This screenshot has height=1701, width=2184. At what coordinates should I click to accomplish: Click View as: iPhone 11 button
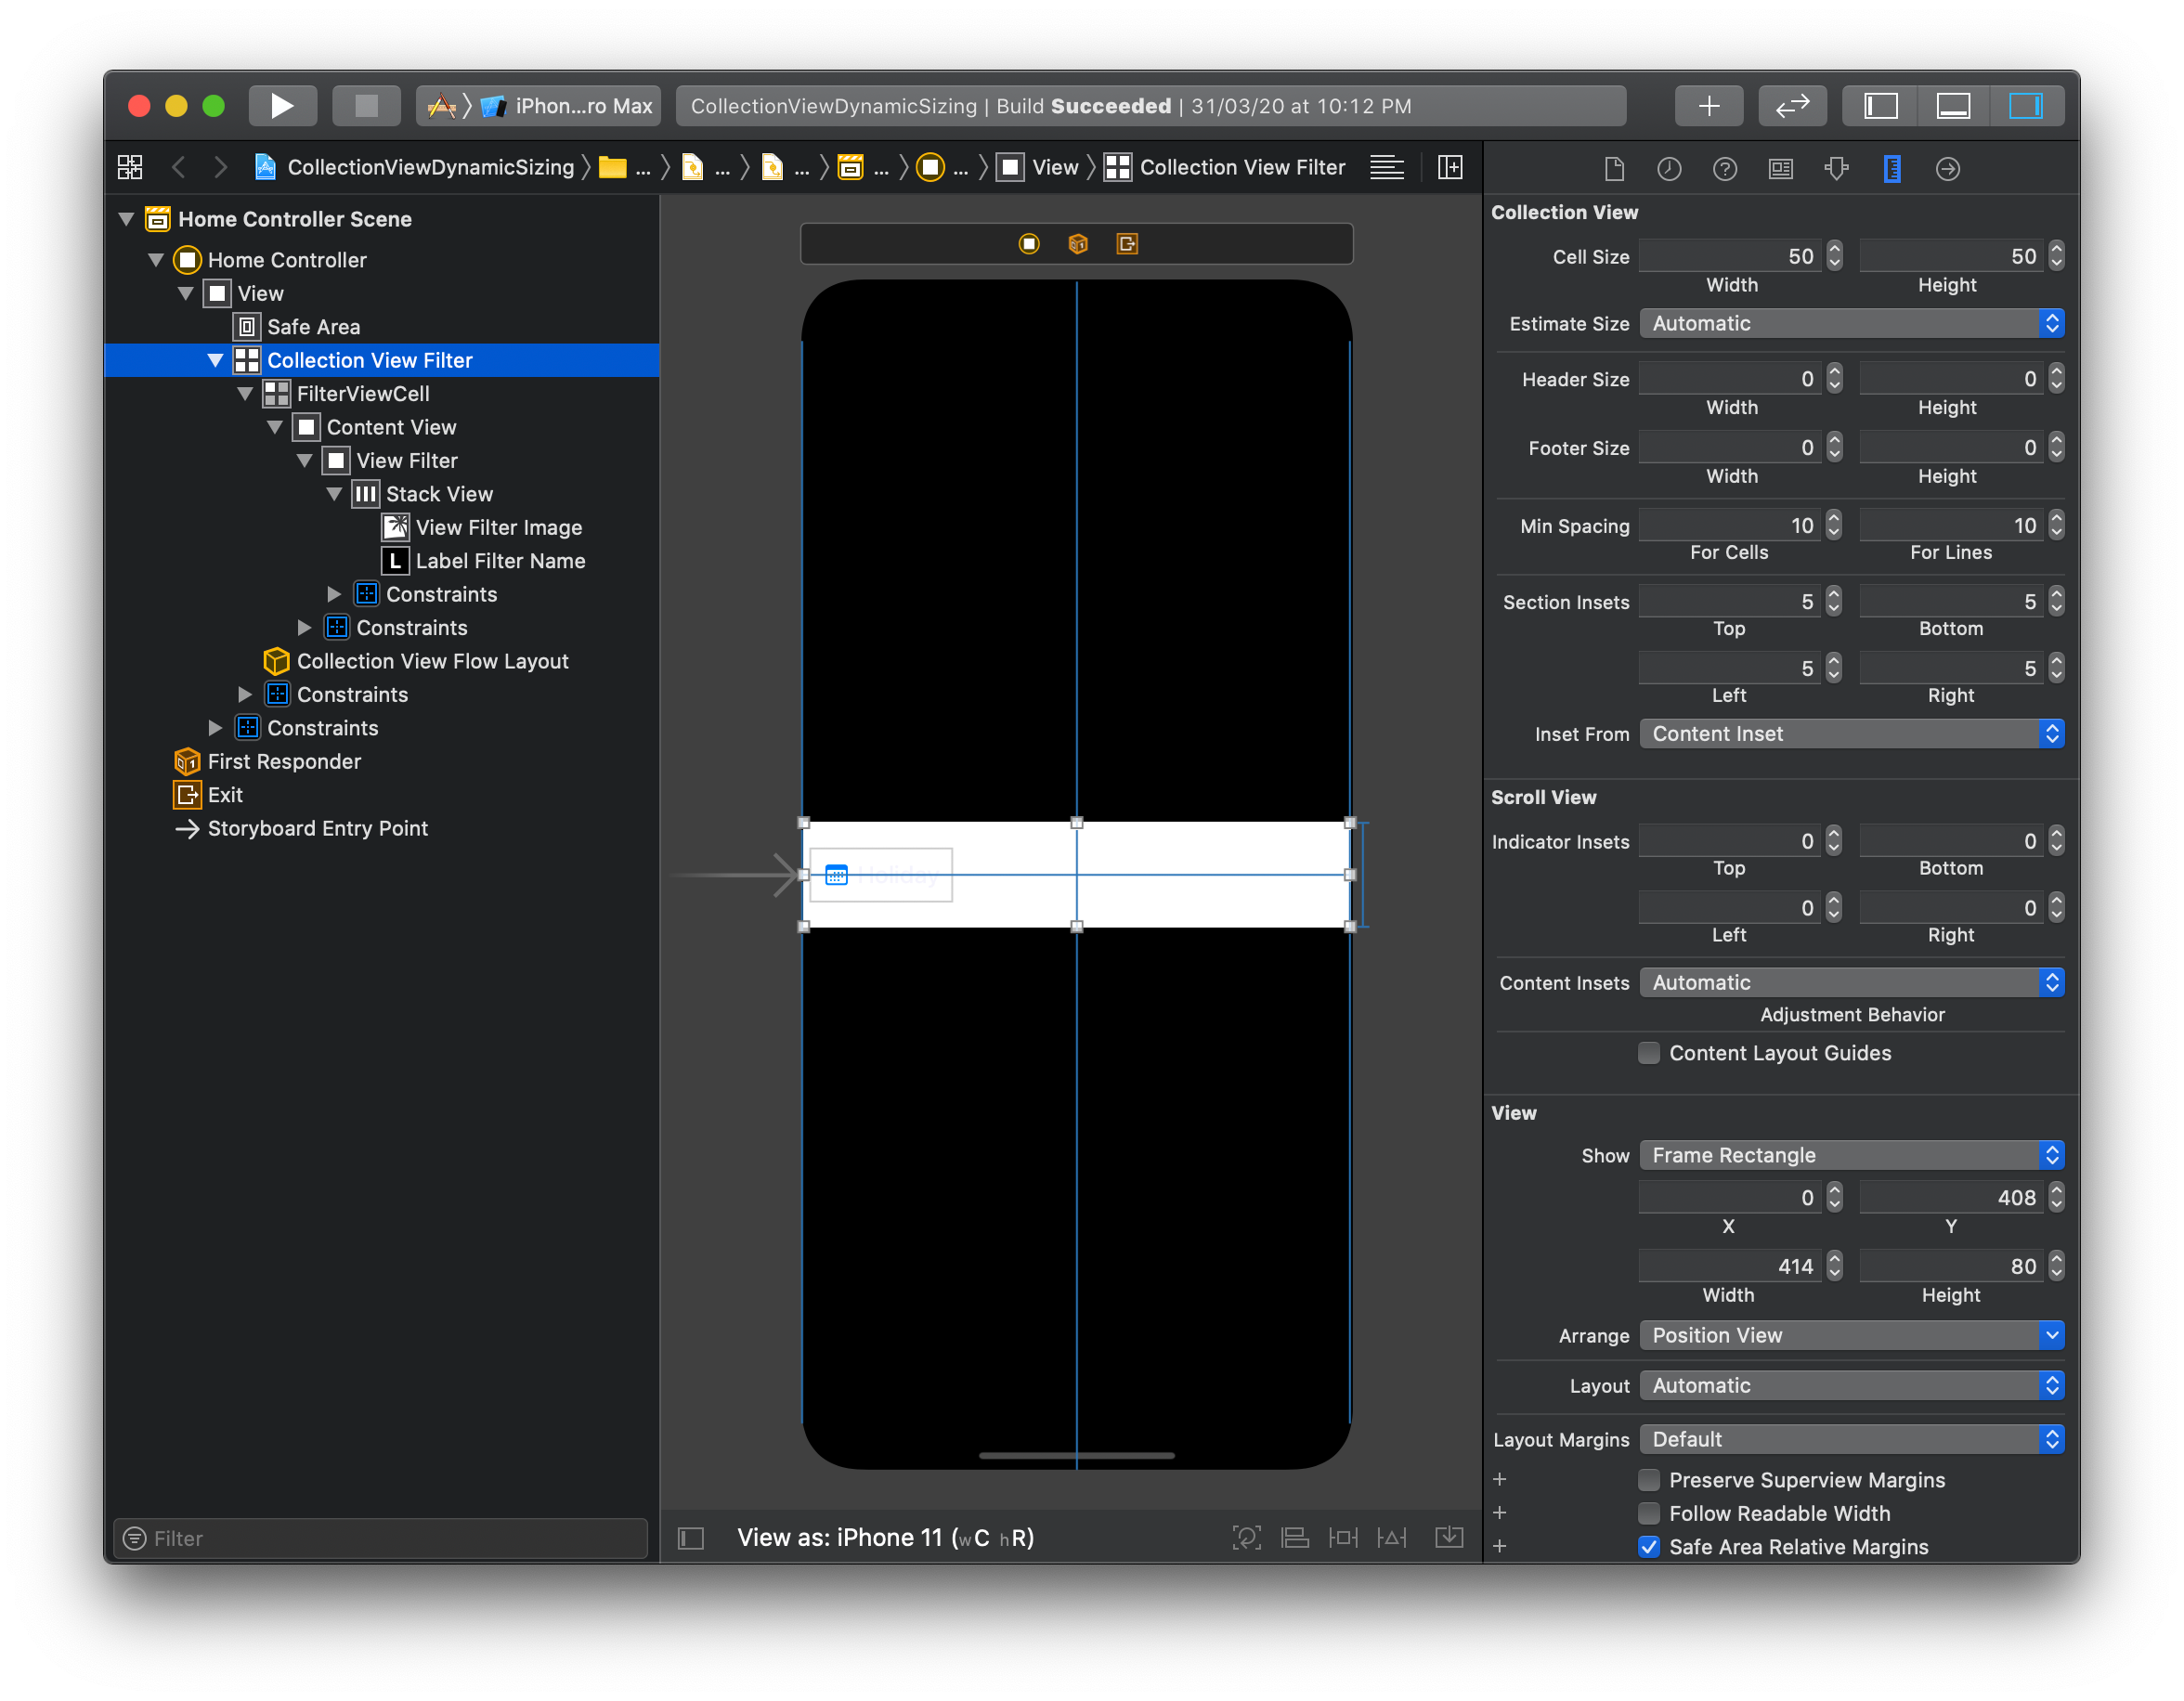(885, 1538)
